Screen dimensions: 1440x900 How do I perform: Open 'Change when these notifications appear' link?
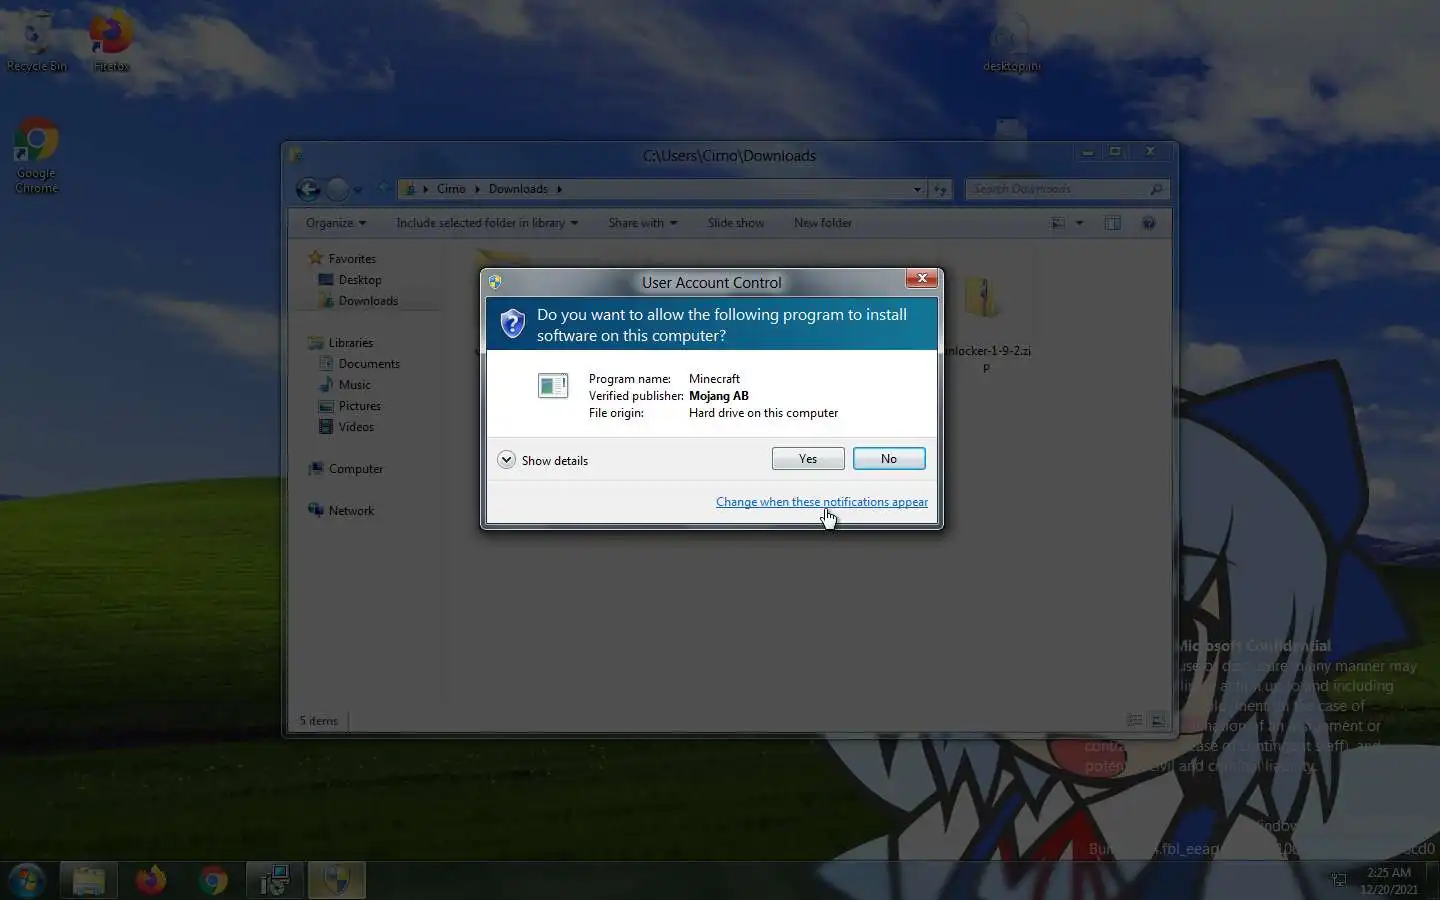coord(822,502)
